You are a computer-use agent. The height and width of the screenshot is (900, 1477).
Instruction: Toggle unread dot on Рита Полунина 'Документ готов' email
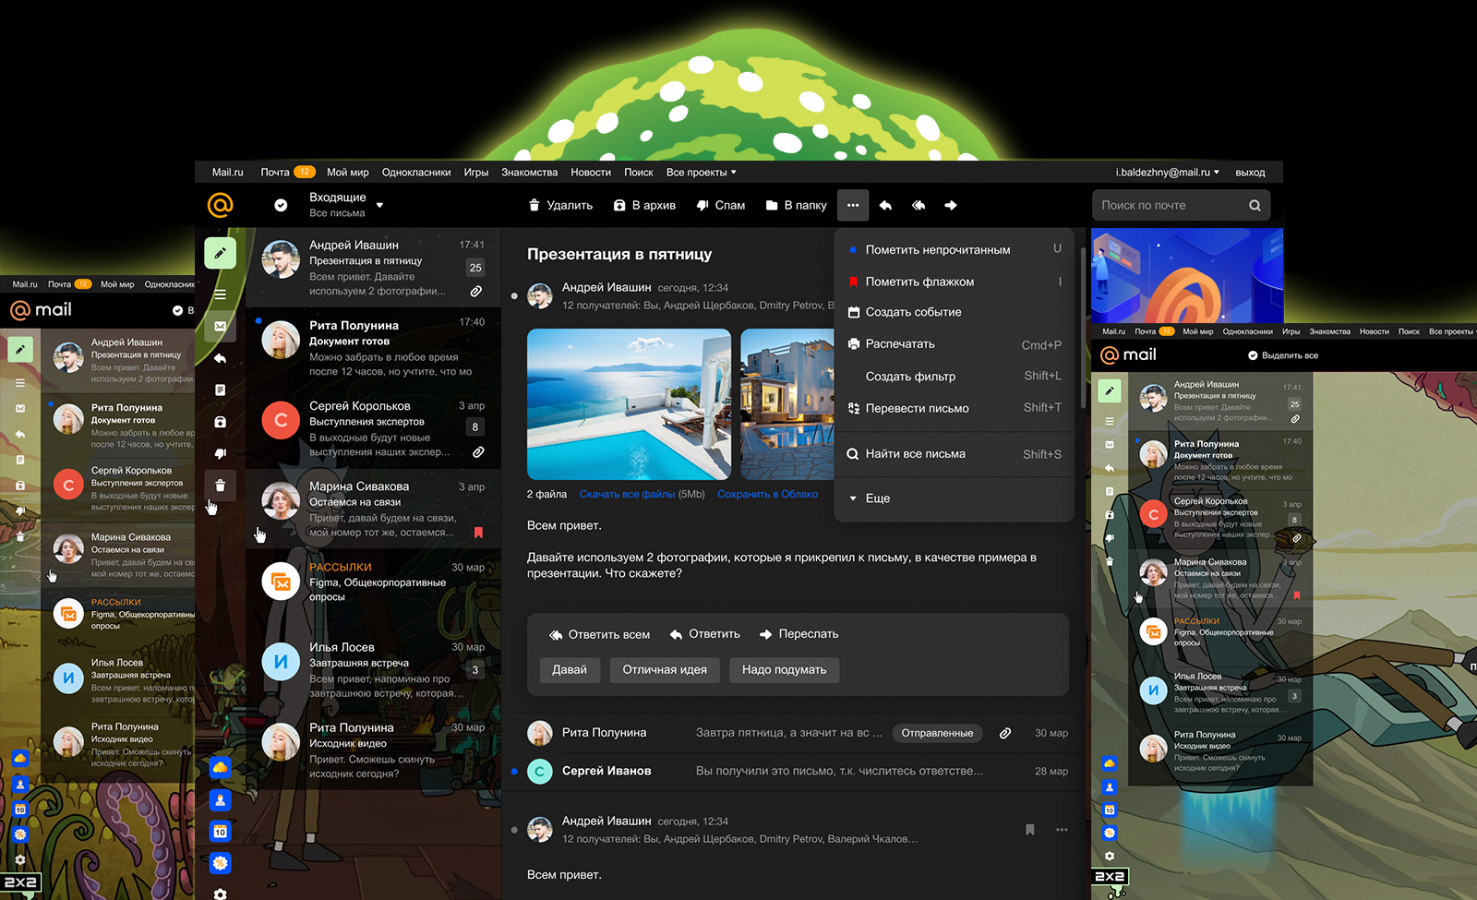[x=258, y=321]
